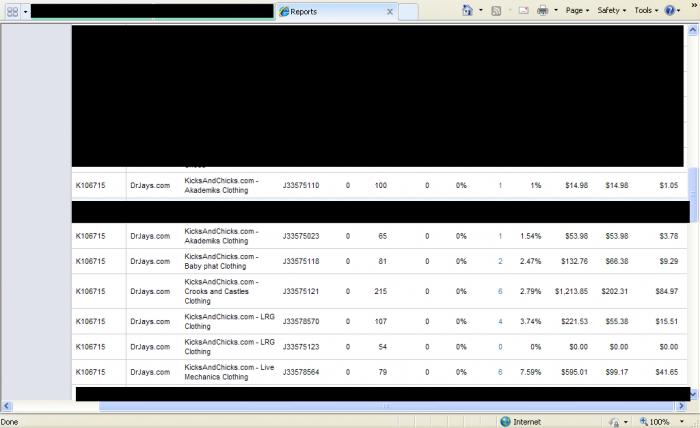Click the Protected Mode lock icon
This screenshot has height=428, width=700.
[614, 422]
